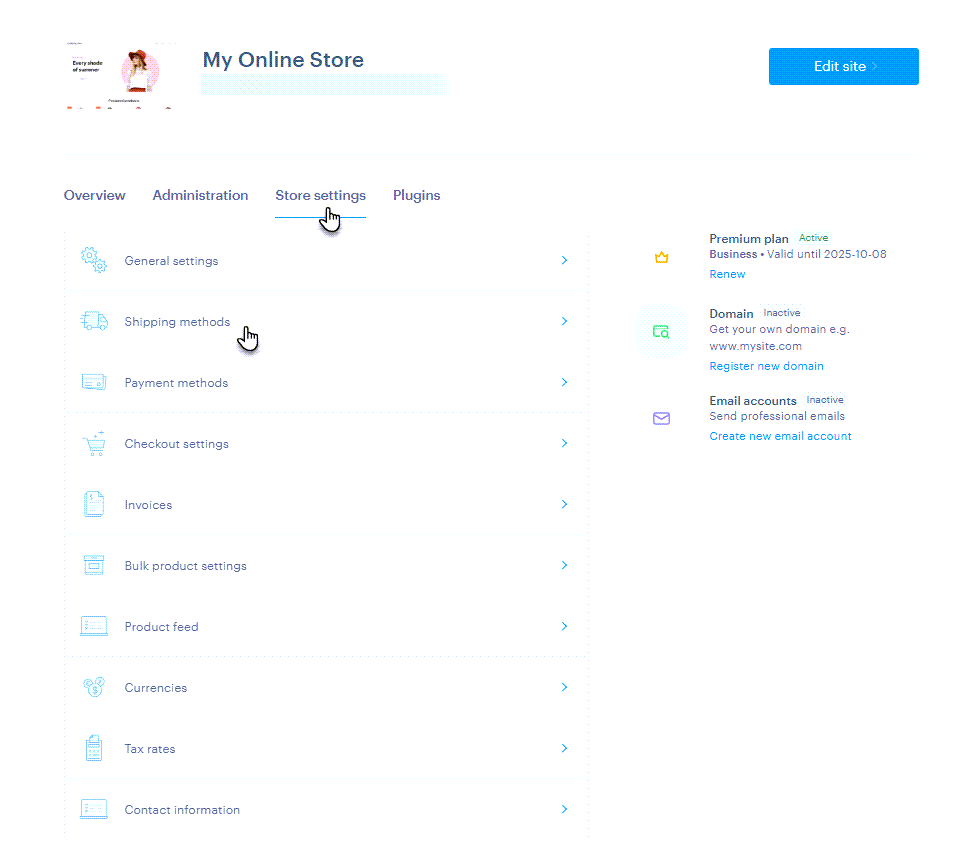Click the Shipping methods label
This screenshot has width=973, height=864.
point(177,322)
